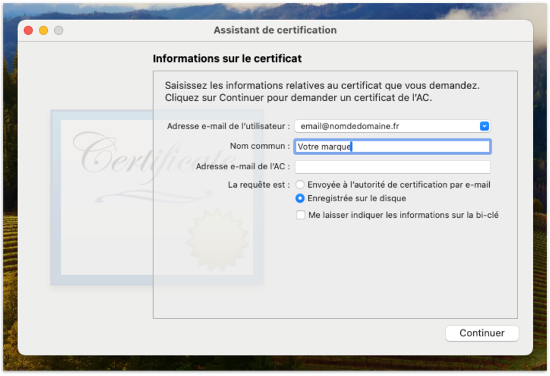Close the Assistant de certification window
The image size is (550, 376).
[x=28, y=31]
